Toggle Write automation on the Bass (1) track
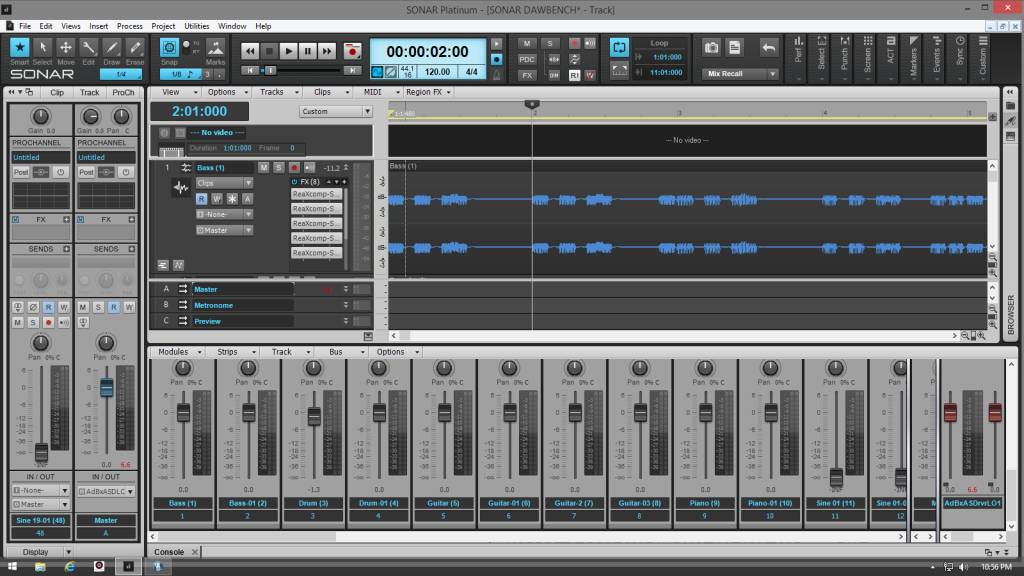Screen dimensions: 1024x576 (217, 199)
